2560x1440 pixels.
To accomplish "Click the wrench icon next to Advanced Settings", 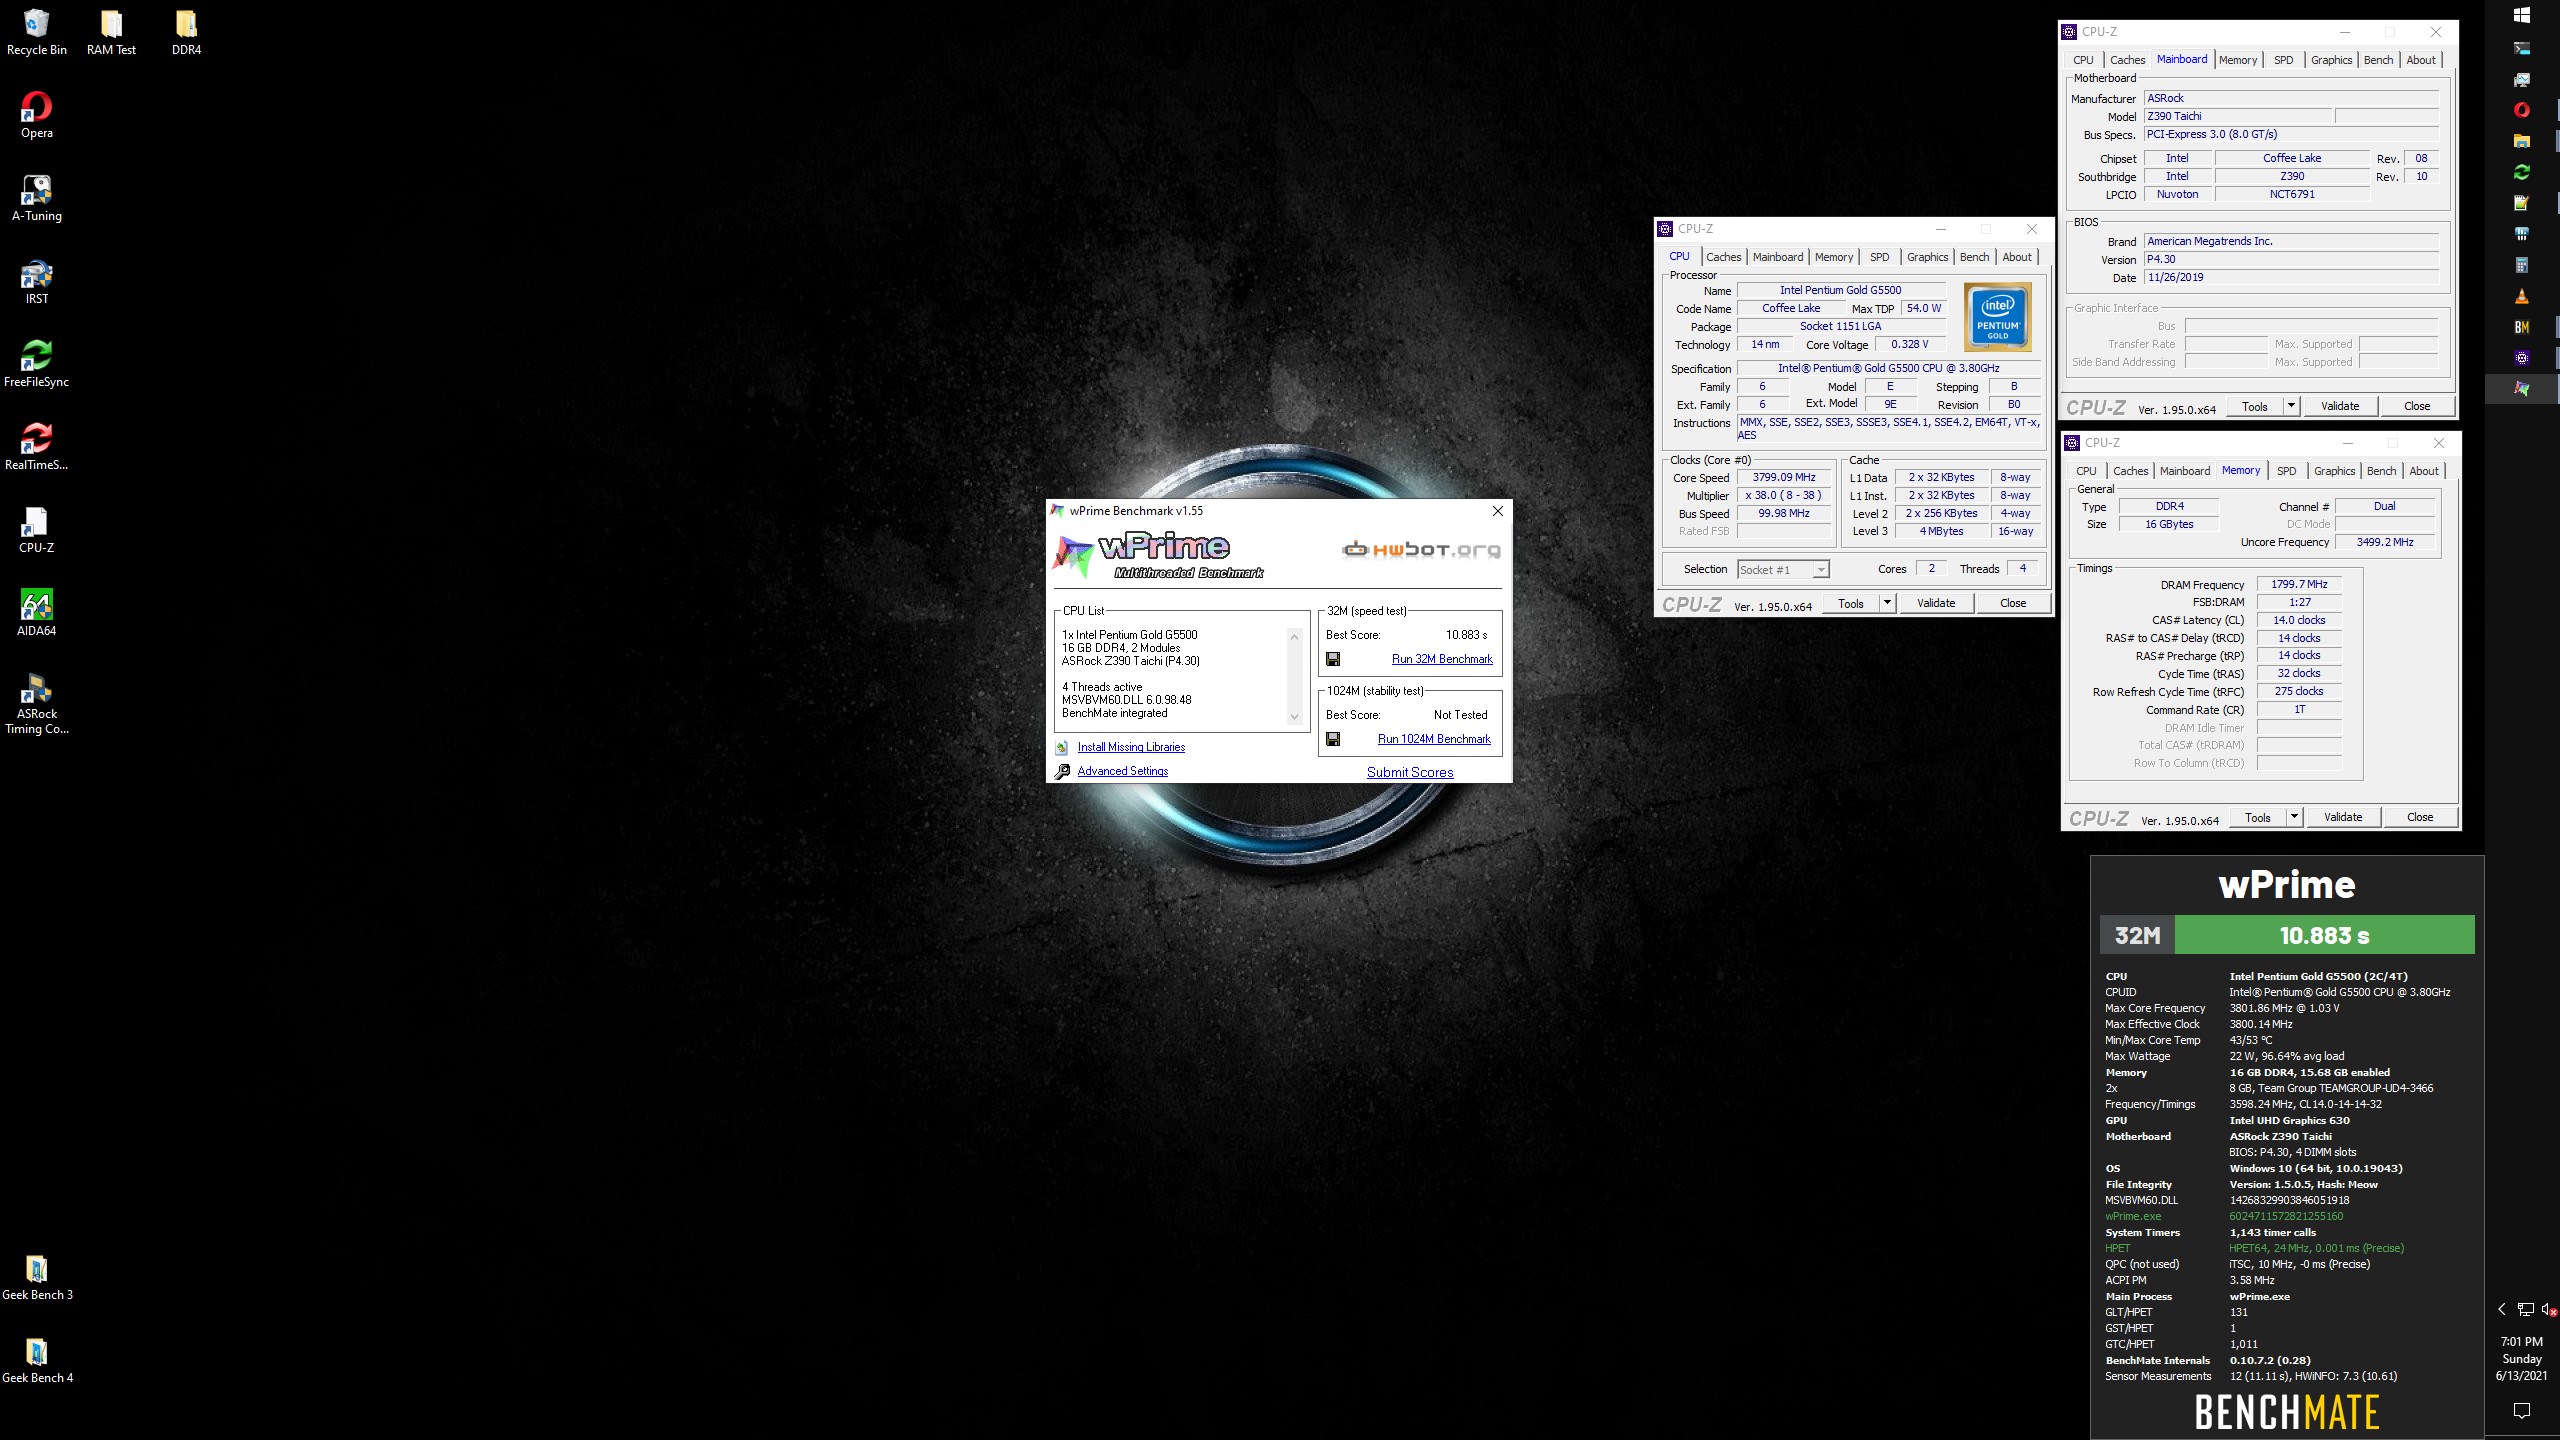I will pyautogui.click(x=1062, y=771).
